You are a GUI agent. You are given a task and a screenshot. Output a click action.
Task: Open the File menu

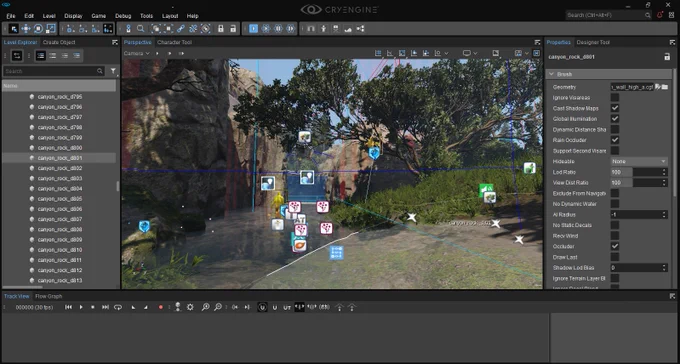click(x=11, y=16)
